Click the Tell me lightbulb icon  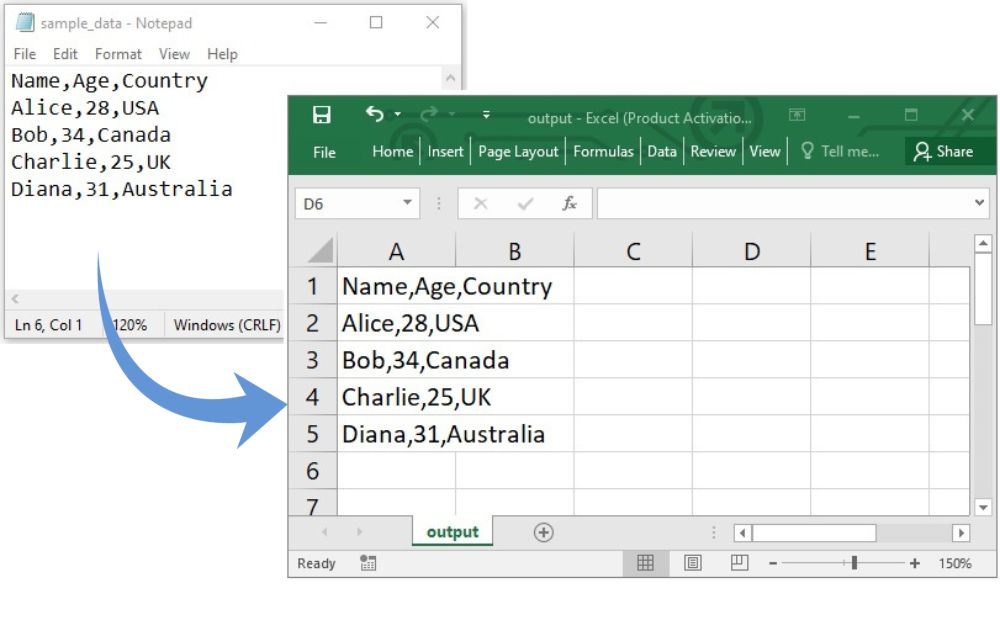tap(807, 151)
